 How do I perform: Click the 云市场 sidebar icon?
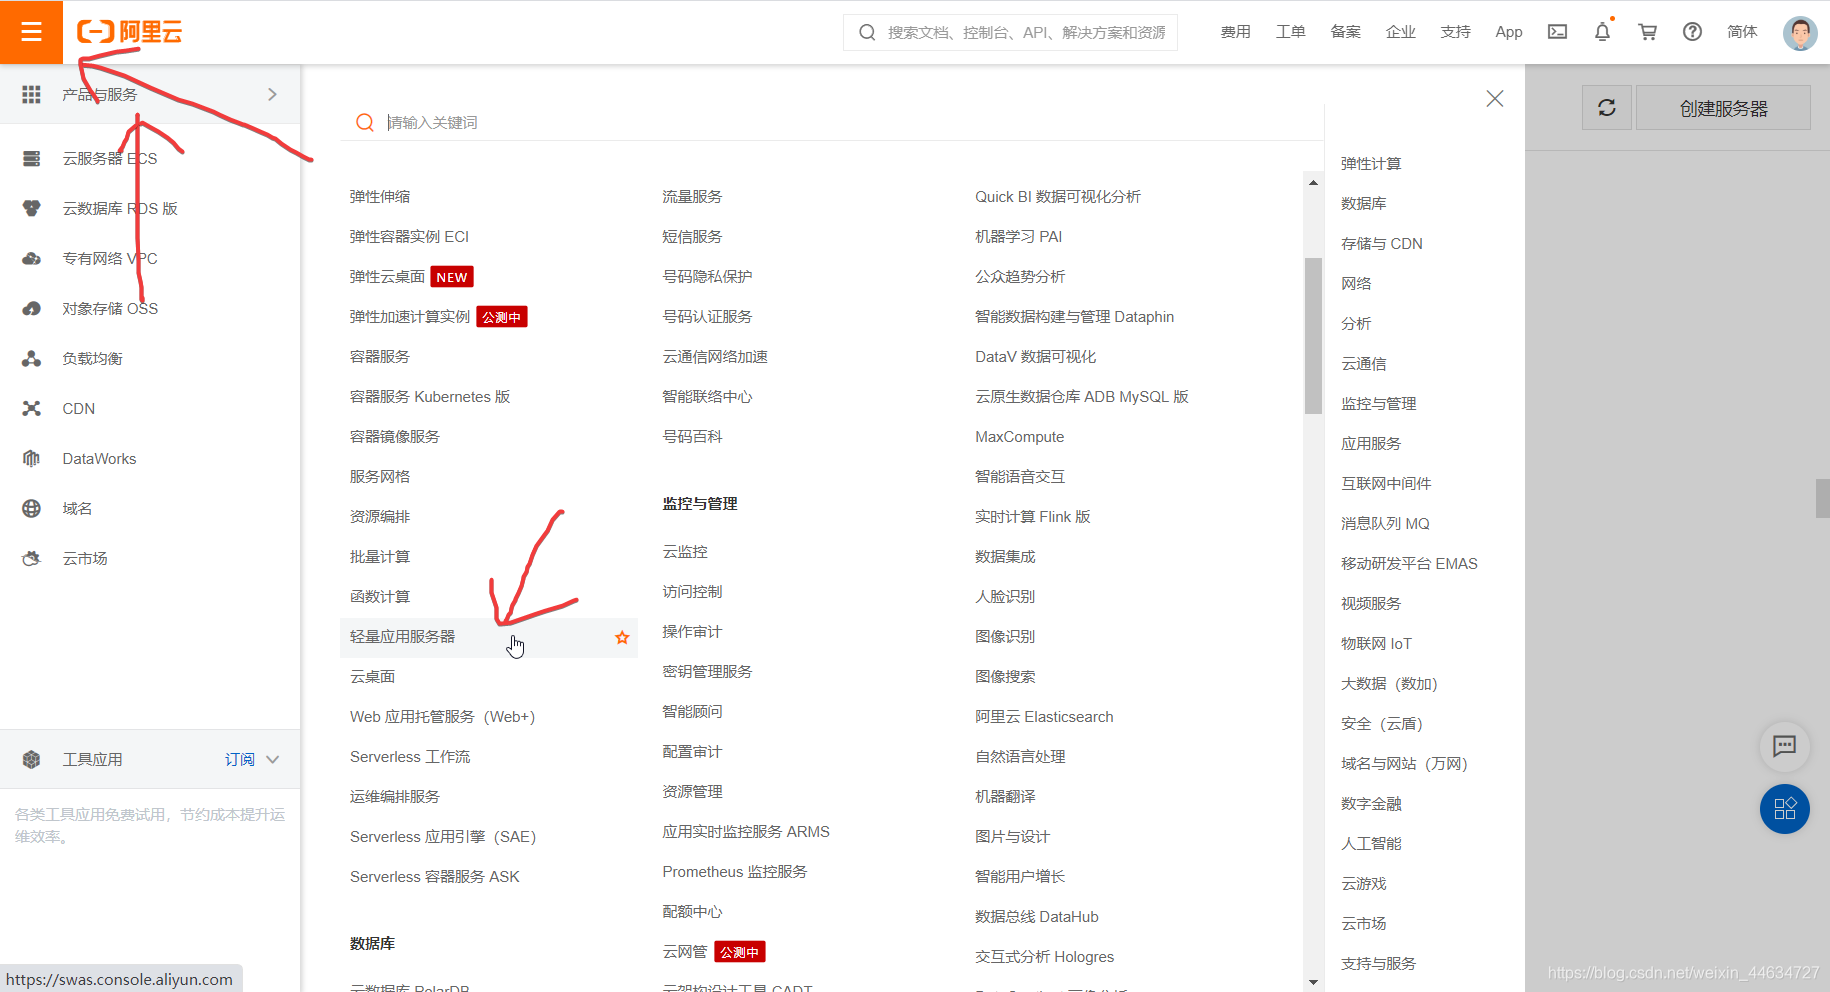click(x=32, y=558)
